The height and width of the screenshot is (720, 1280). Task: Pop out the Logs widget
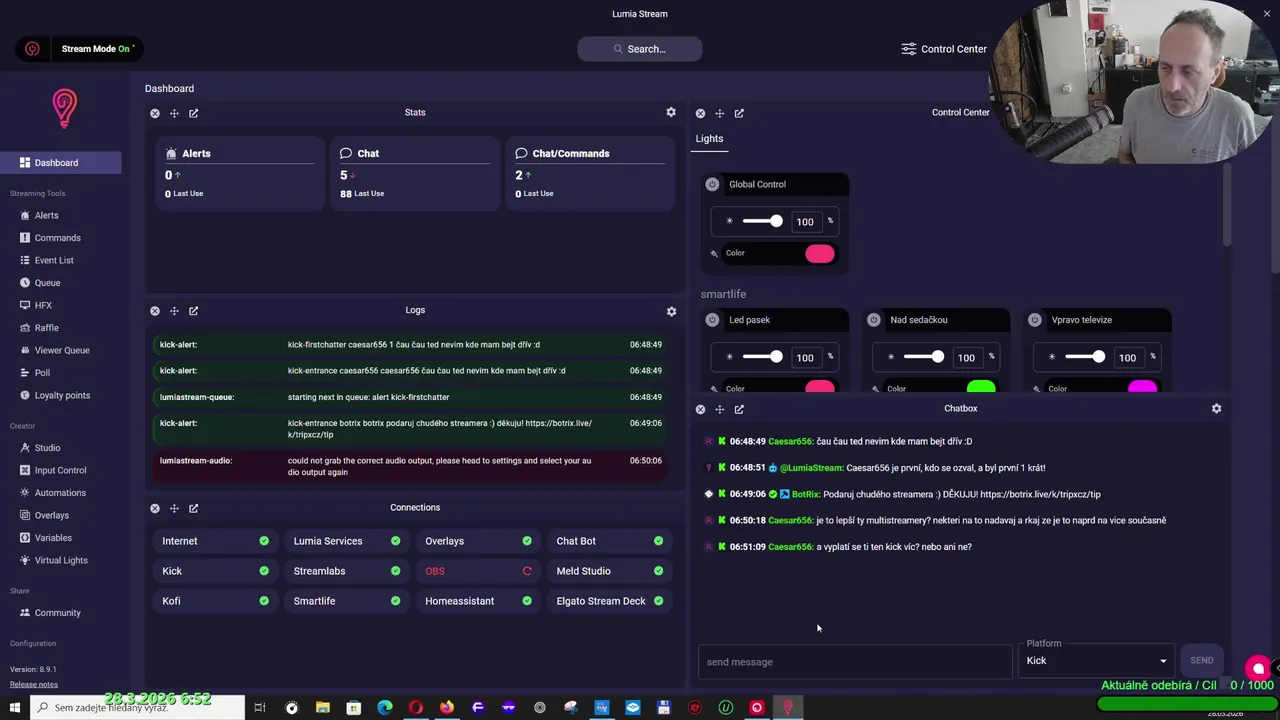point(193,311)
